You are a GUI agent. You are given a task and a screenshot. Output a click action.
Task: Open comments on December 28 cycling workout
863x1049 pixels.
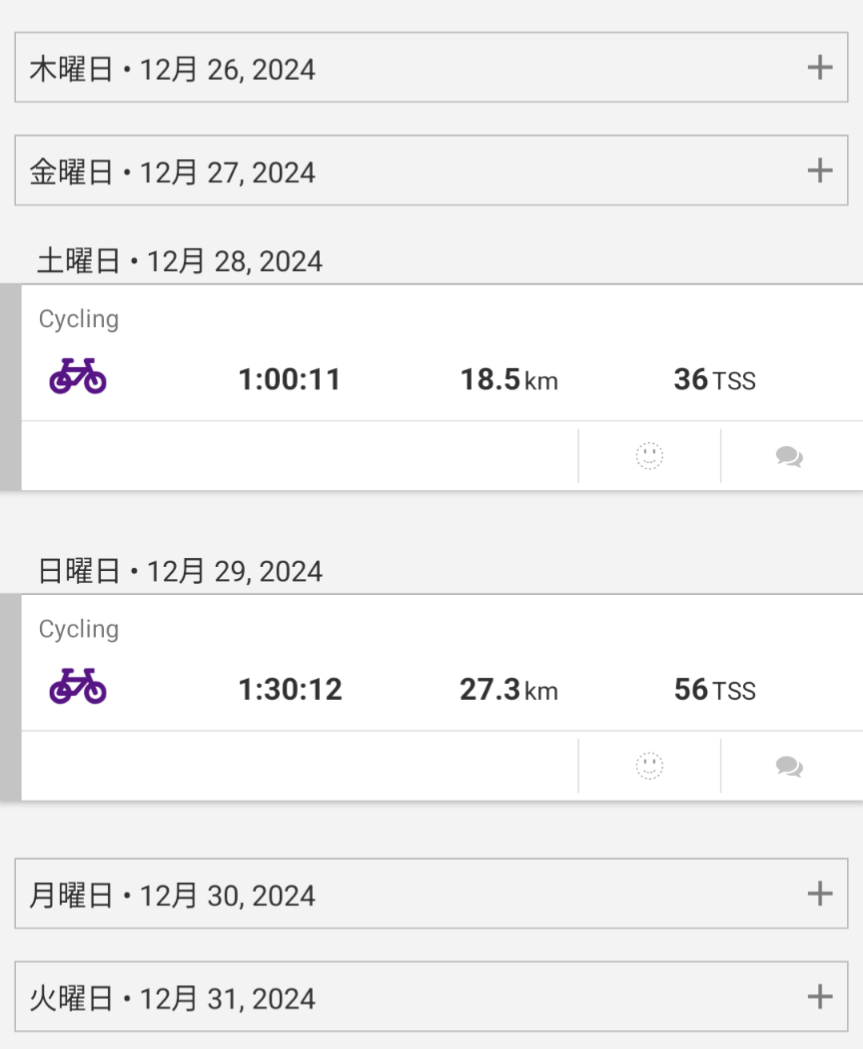tap(789, 457)
